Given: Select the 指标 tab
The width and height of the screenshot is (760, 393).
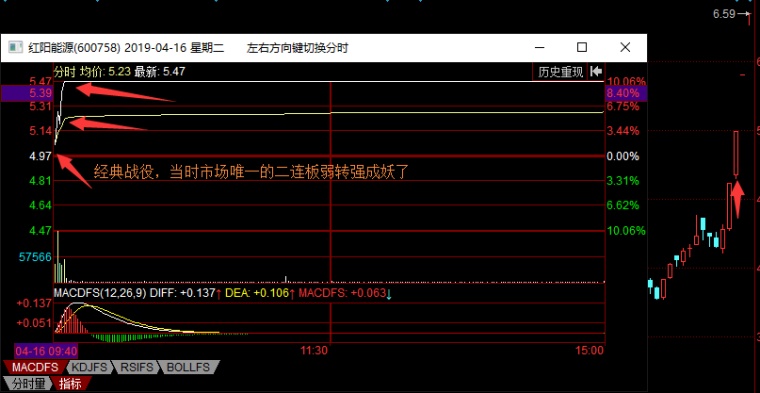Looking at the screenshot, I should [x=70, y=384].
